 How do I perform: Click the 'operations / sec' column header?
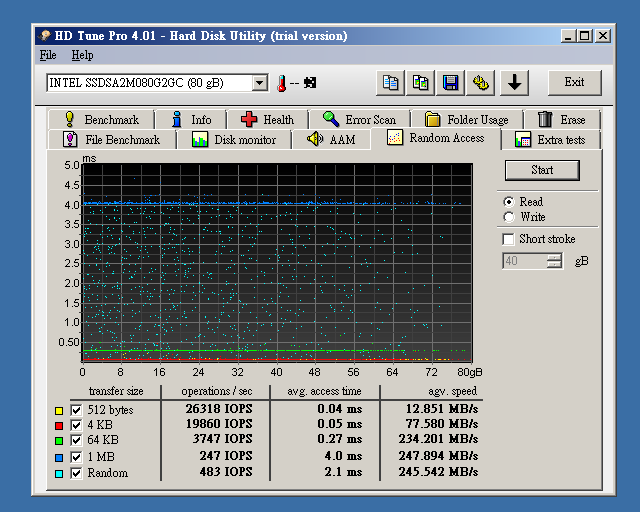coord(217,391)
